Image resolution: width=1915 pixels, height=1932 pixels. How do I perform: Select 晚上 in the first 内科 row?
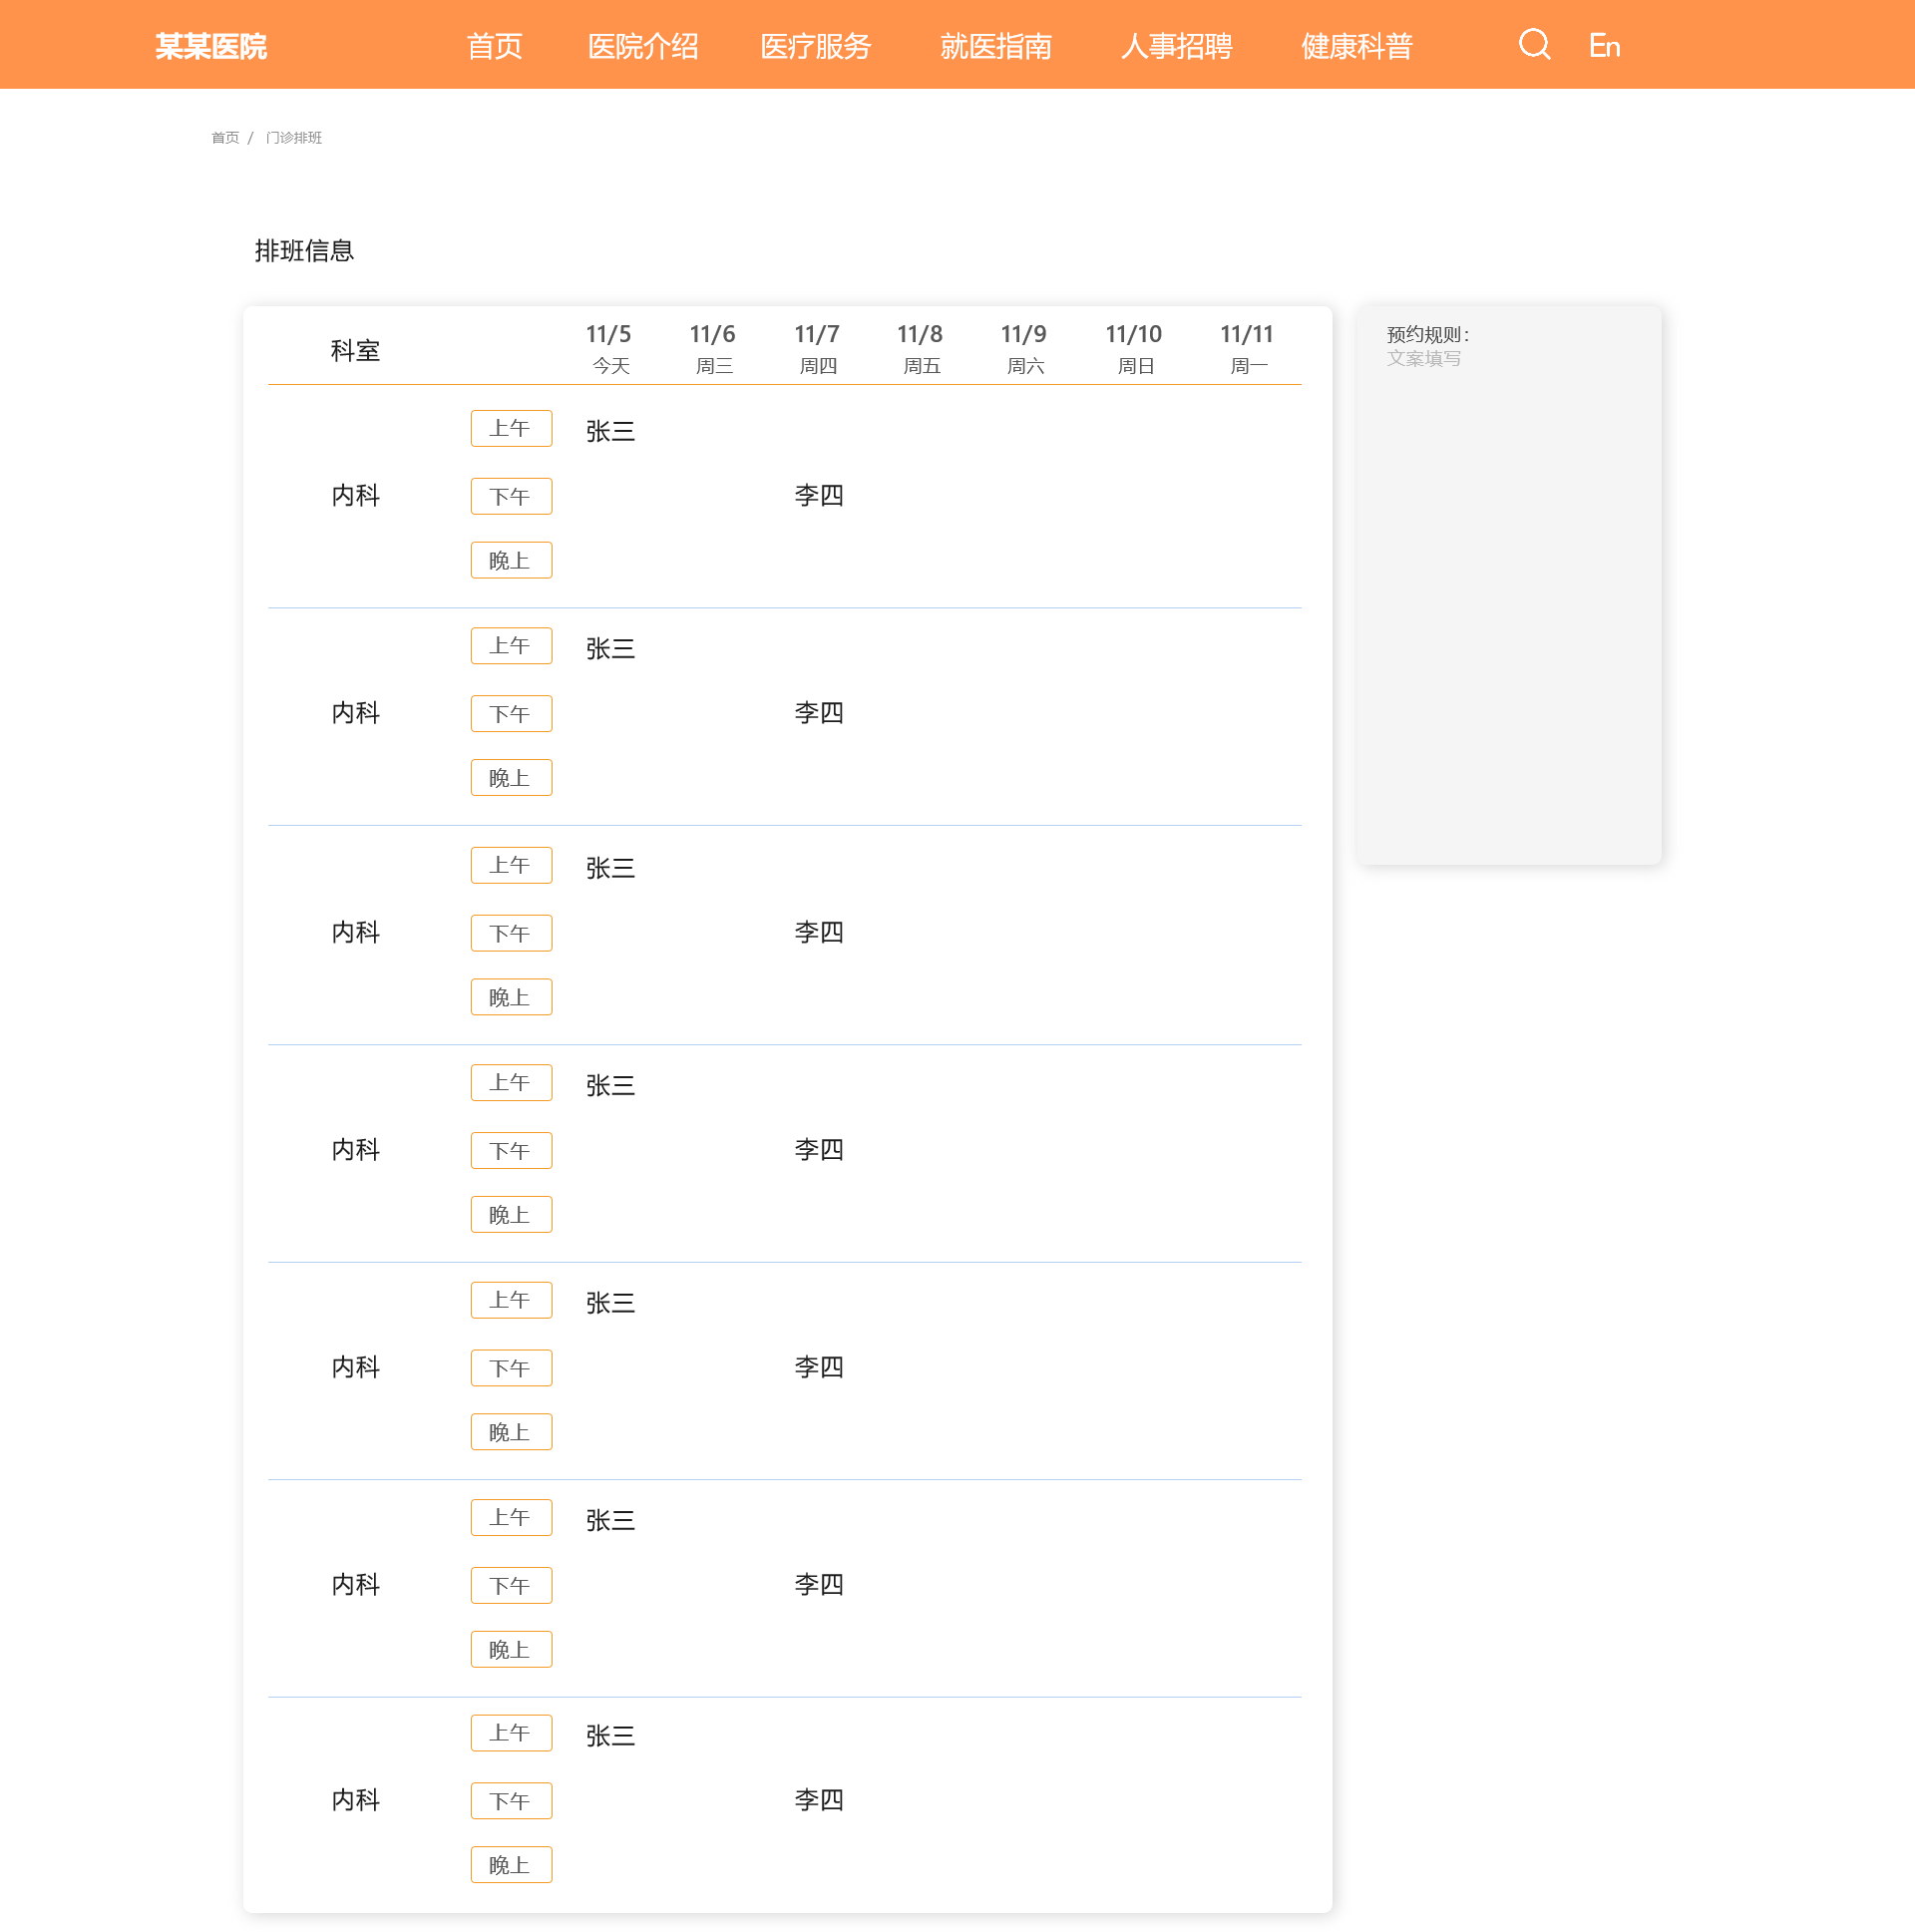(511, 561)
